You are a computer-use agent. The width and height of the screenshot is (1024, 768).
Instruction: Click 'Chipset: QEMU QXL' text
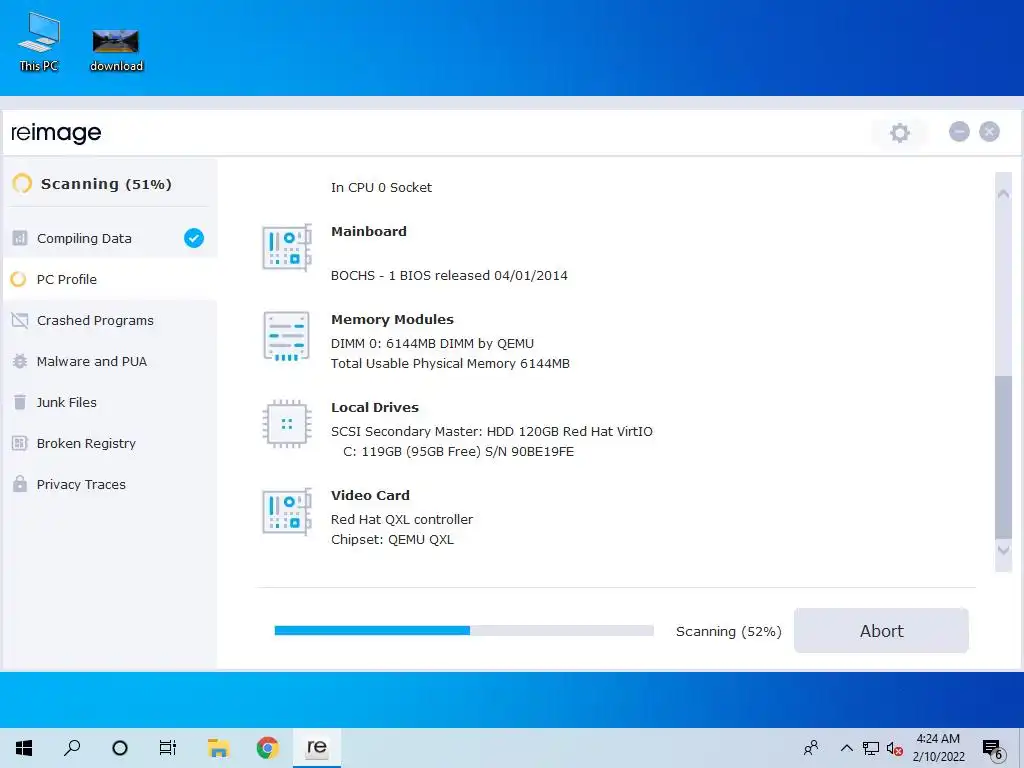pyautogui.click(x=392, y=540)
